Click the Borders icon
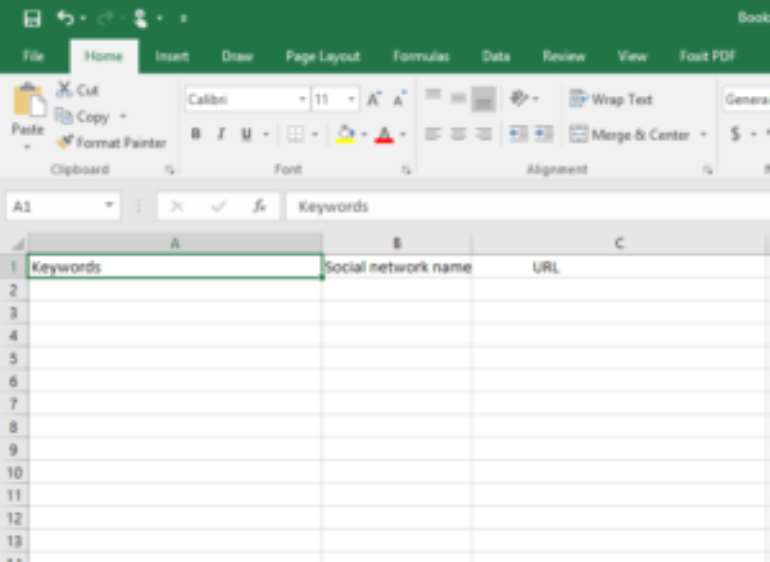Image resolution: width=770 pixels, height=562 pixels. 296,134
